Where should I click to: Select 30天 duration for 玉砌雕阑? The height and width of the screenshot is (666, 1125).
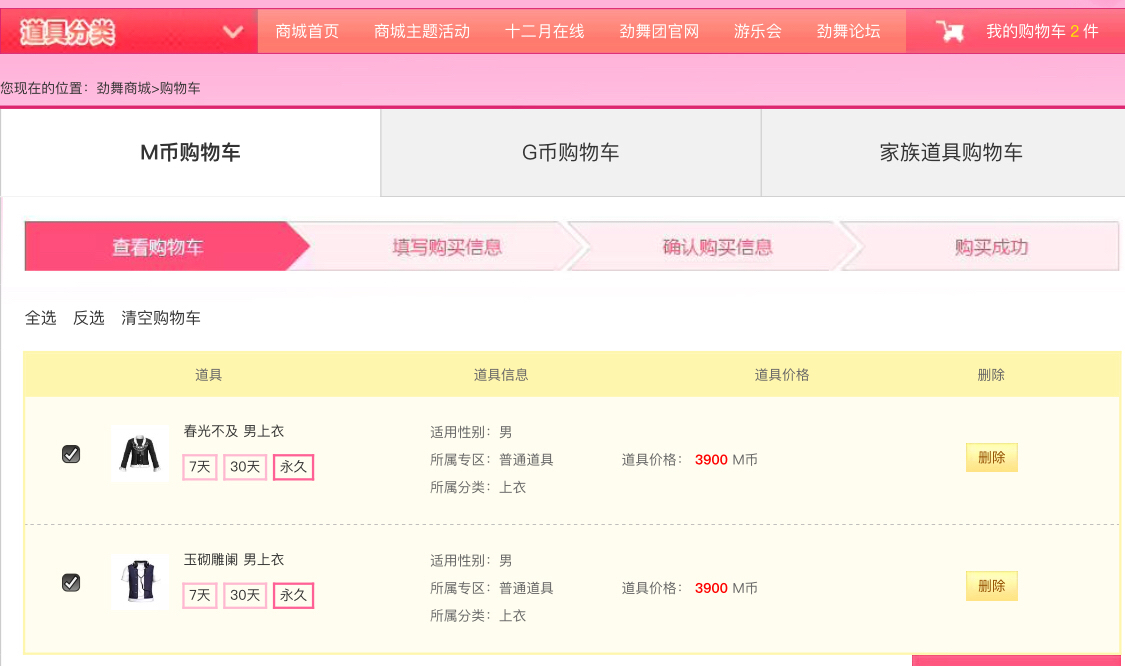[245, 596]
